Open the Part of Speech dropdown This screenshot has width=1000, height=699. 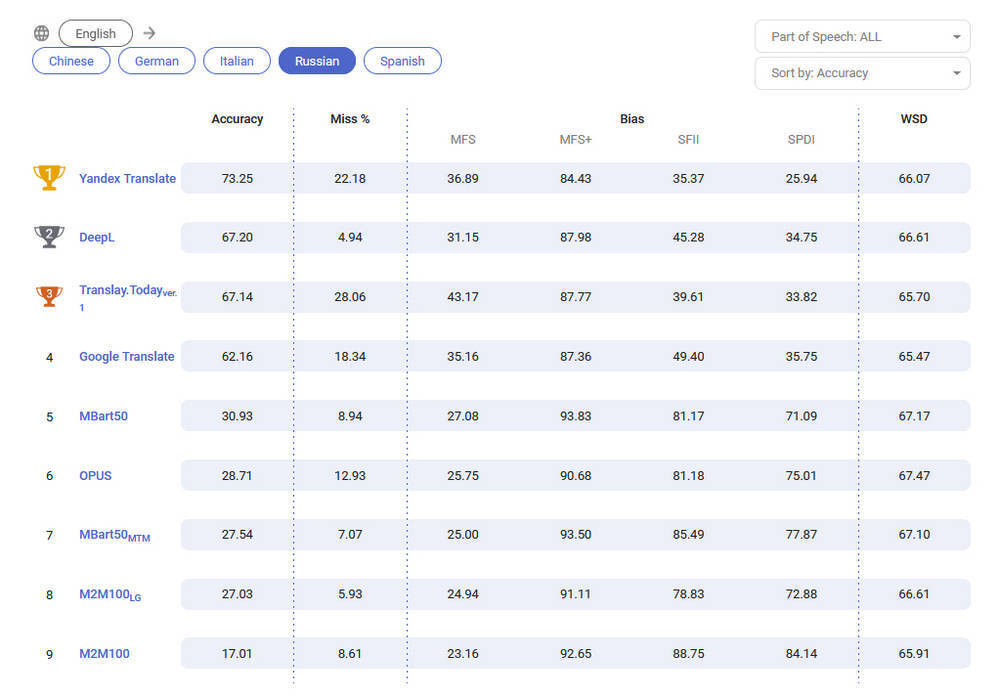point(862,37)
